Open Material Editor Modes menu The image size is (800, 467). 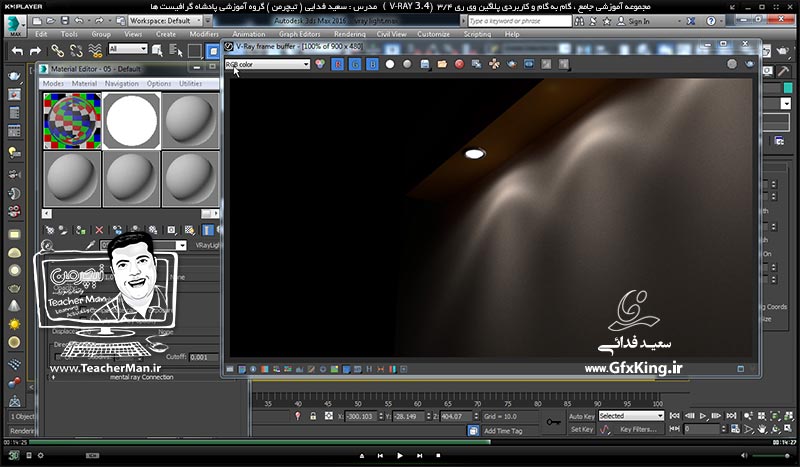pyautogui.click(x=53, y=83)
